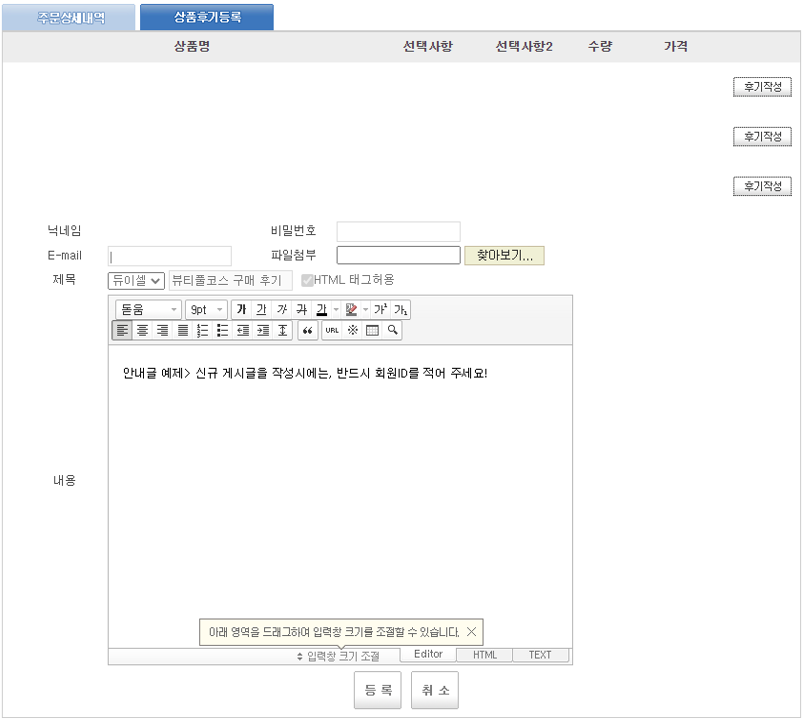This screenshot has width=805, height=724.
Task: Insert a blockquote with the quote icon
Action: 308,331
